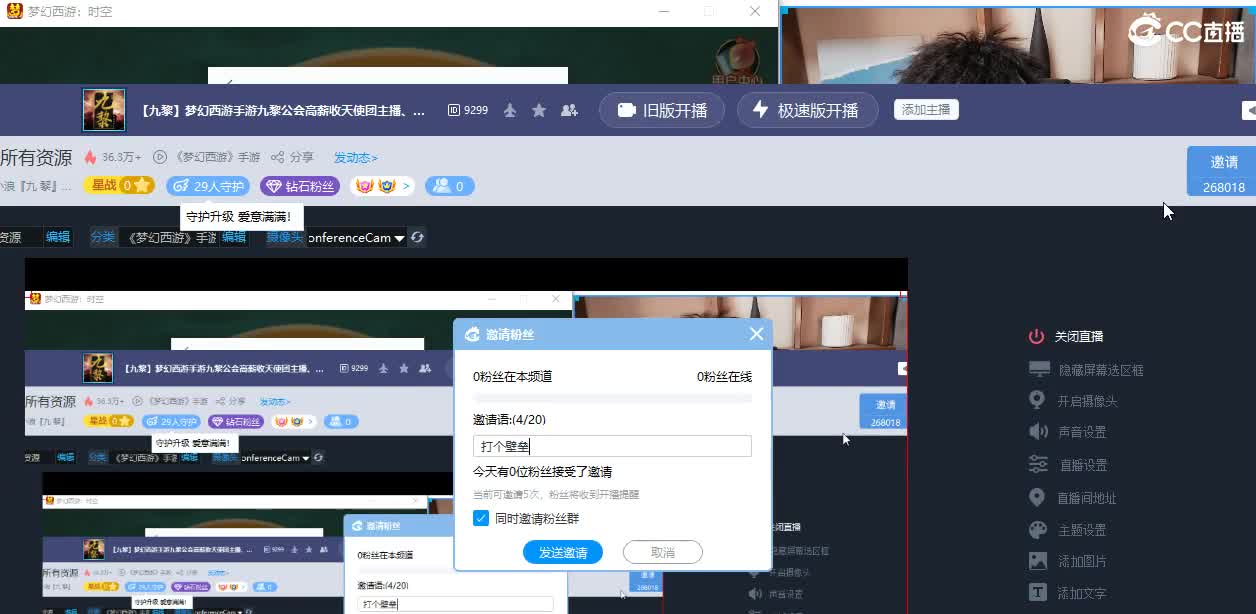Select 开启摄像头 option
The width and height of the screenshot is (1256, 614).
(1073, 401)
